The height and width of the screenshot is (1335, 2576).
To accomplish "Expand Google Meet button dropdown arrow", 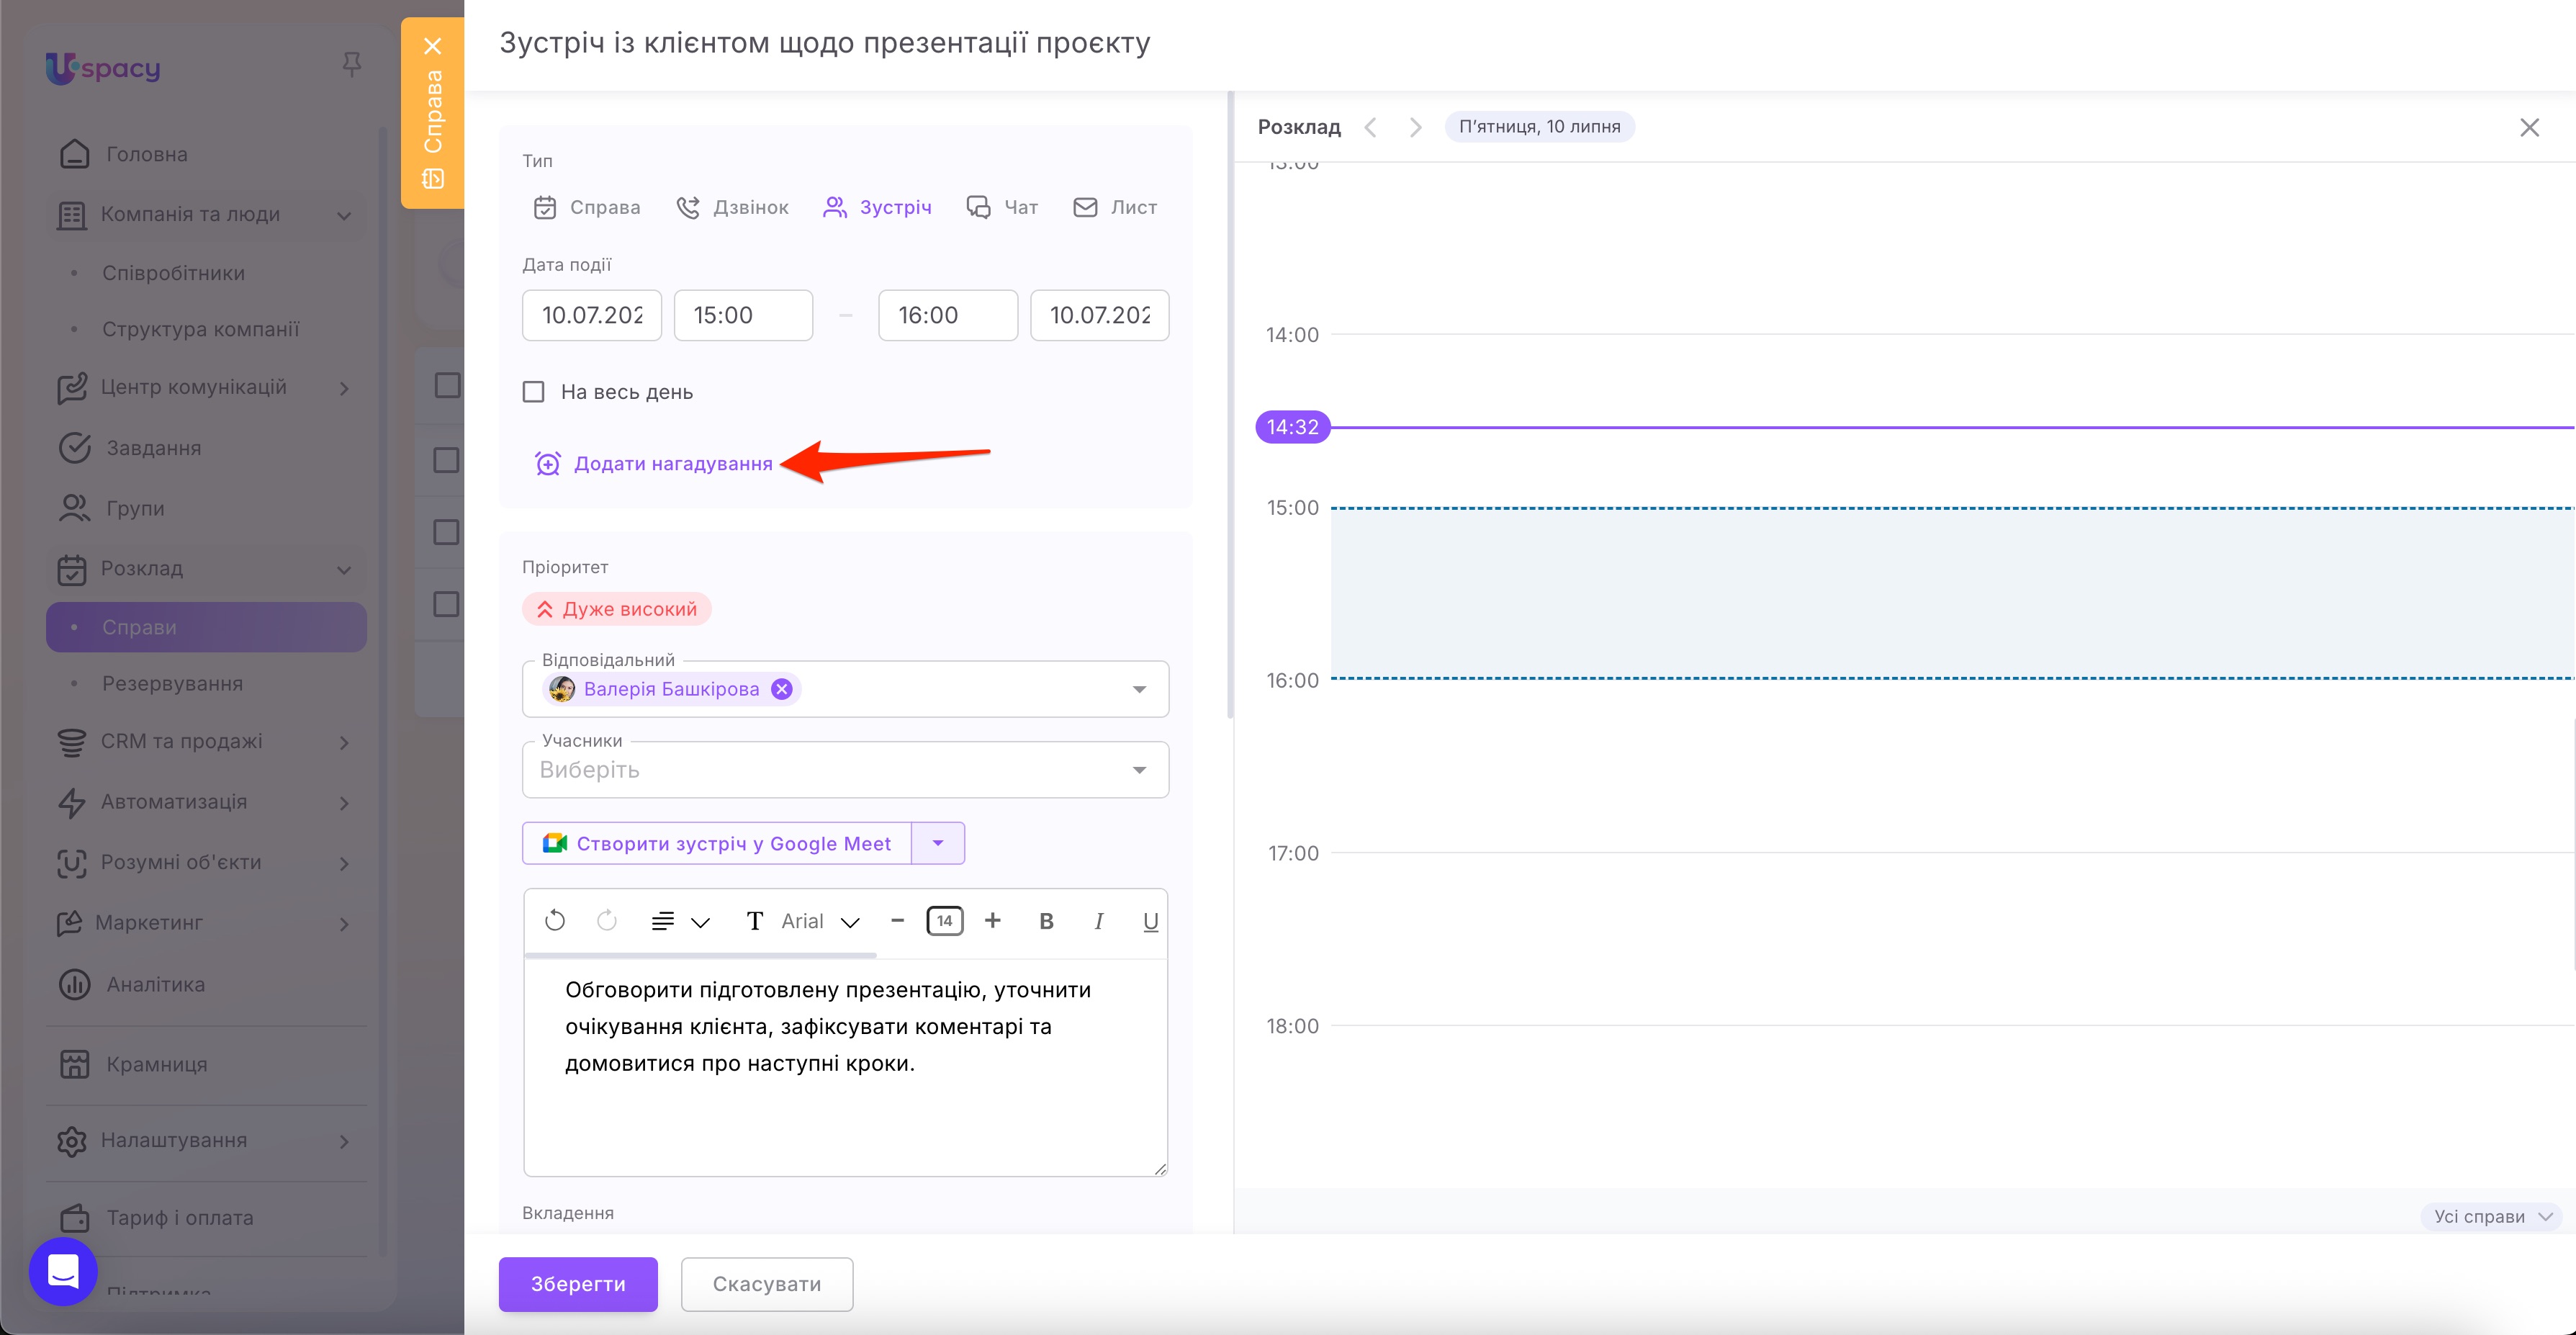I will [938, 843].
